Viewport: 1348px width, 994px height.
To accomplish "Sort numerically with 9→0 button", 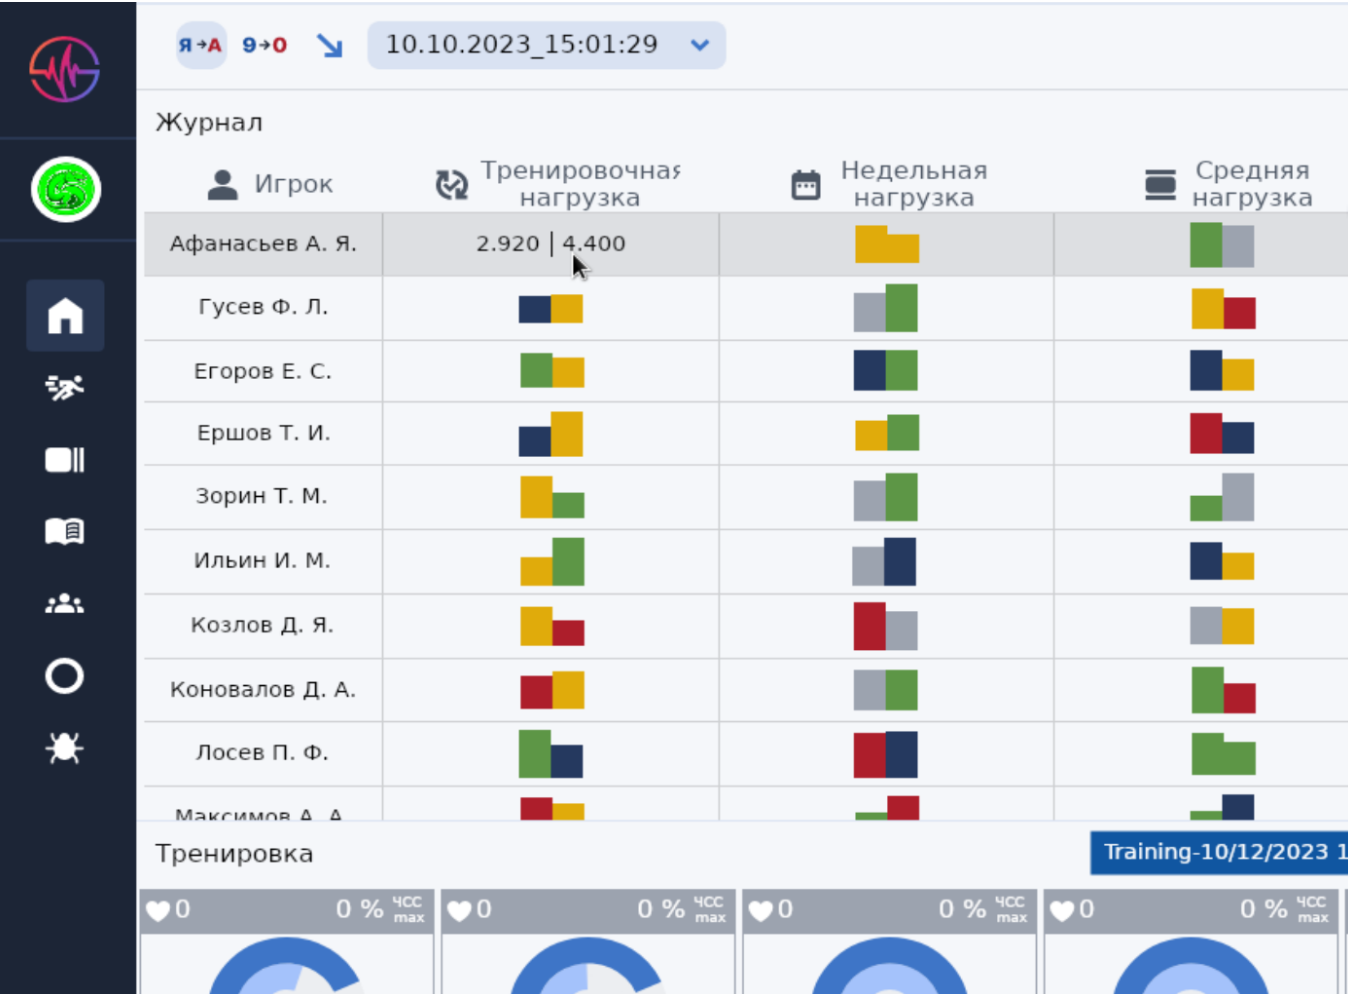I will [x=265, y=45].
